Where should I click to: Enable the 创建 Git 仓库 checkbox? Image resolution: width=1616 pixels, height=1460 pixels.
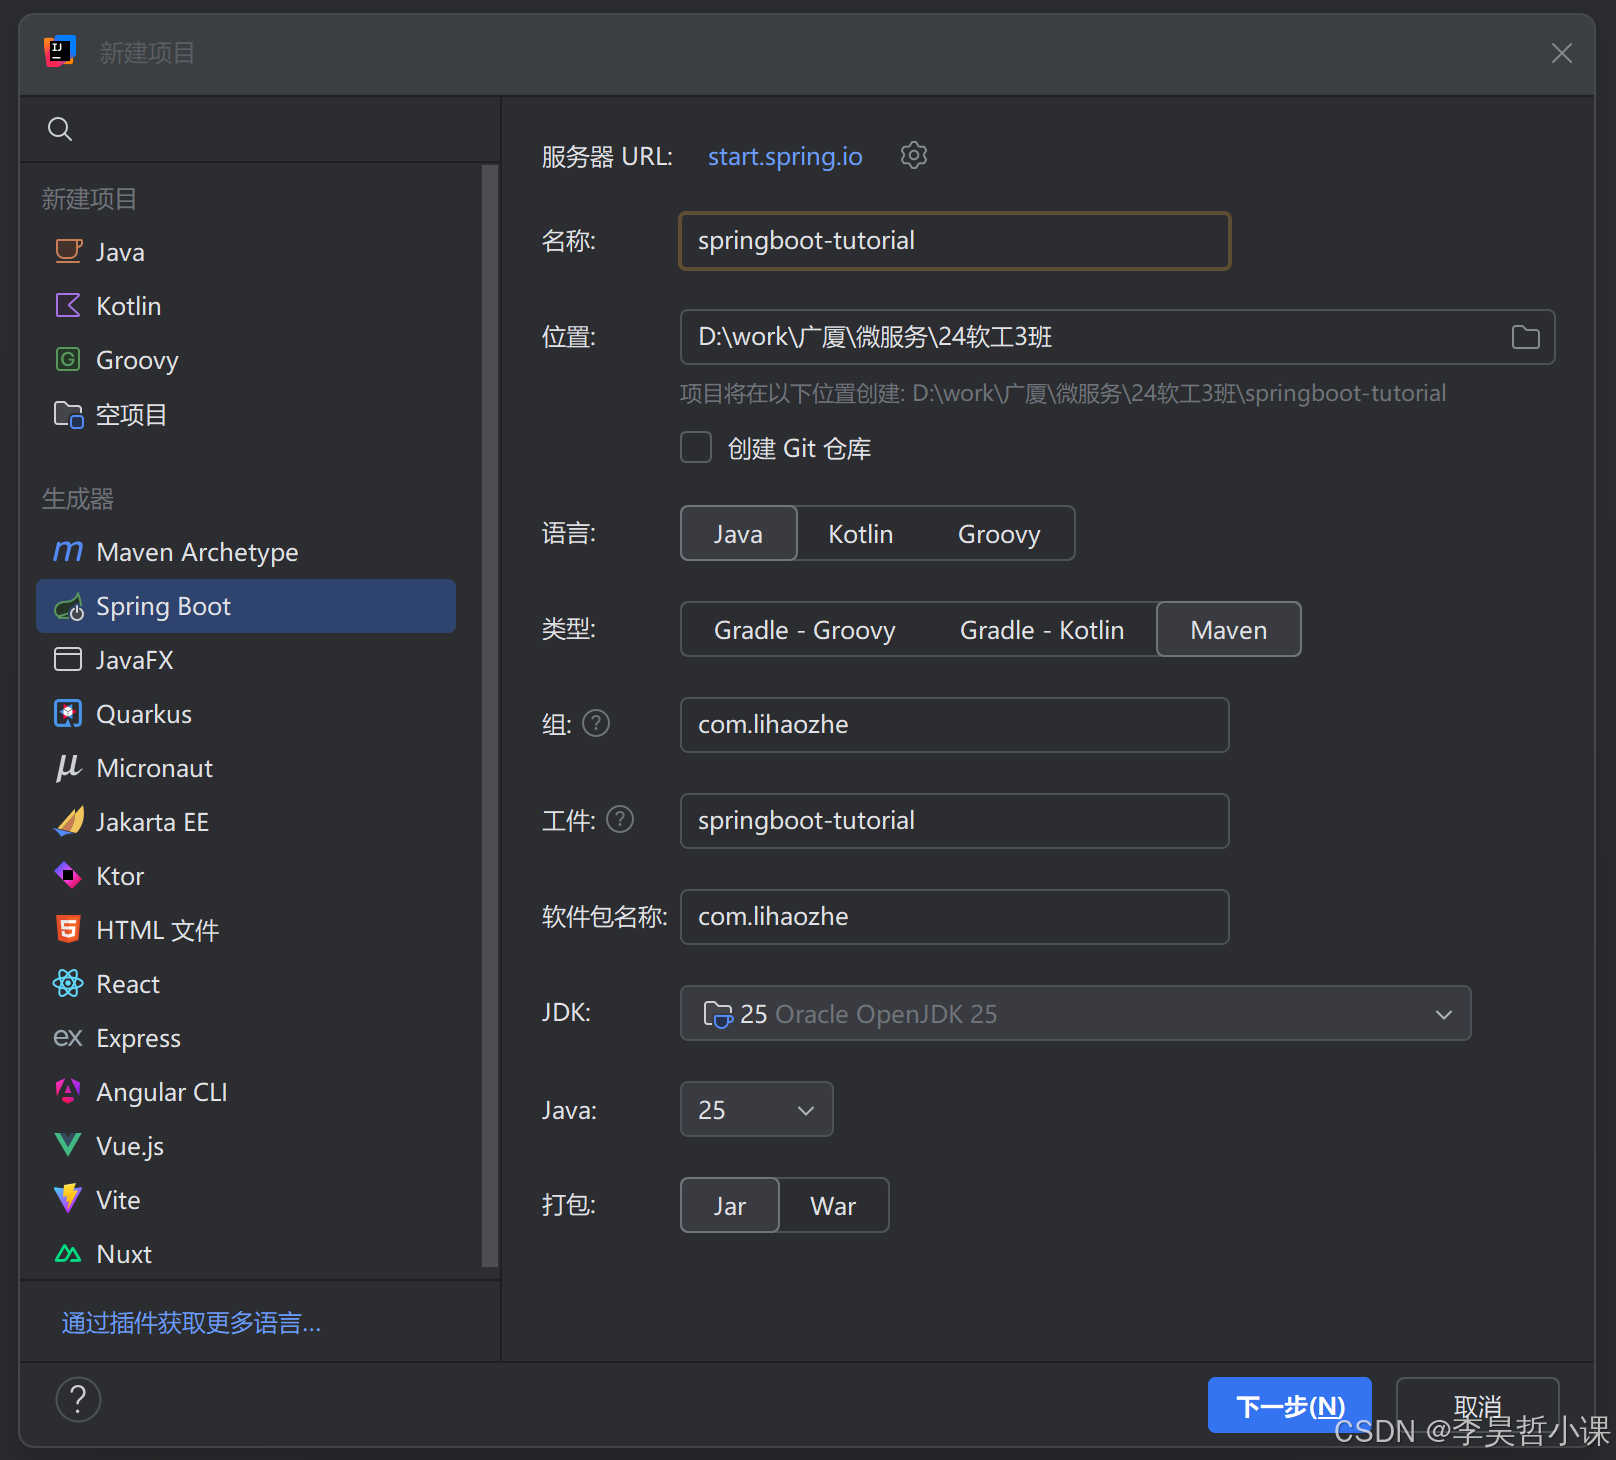click(x=696, y=447)
